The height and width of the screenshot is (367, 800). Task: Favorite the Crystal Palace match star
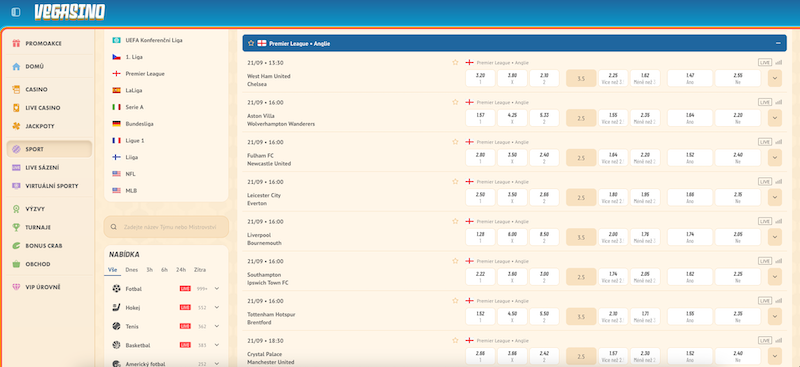(455, 340)
